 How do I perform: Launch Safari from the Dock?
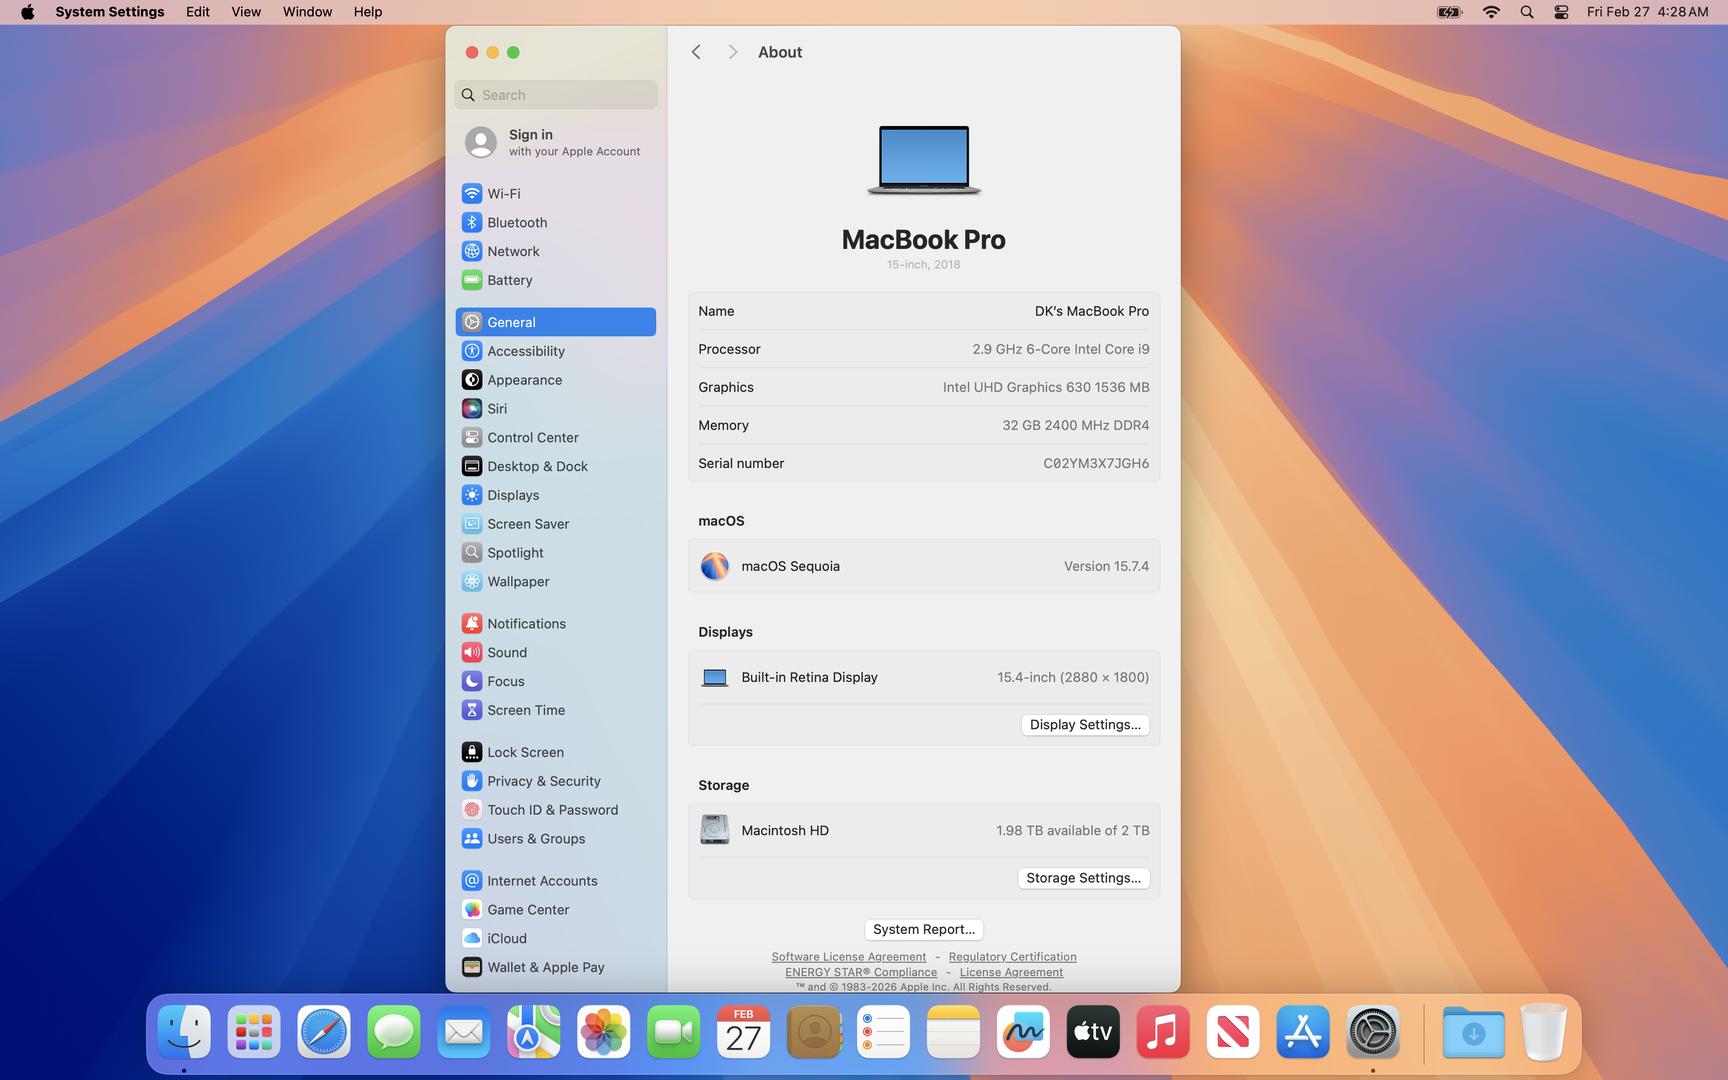point(323,1032)
